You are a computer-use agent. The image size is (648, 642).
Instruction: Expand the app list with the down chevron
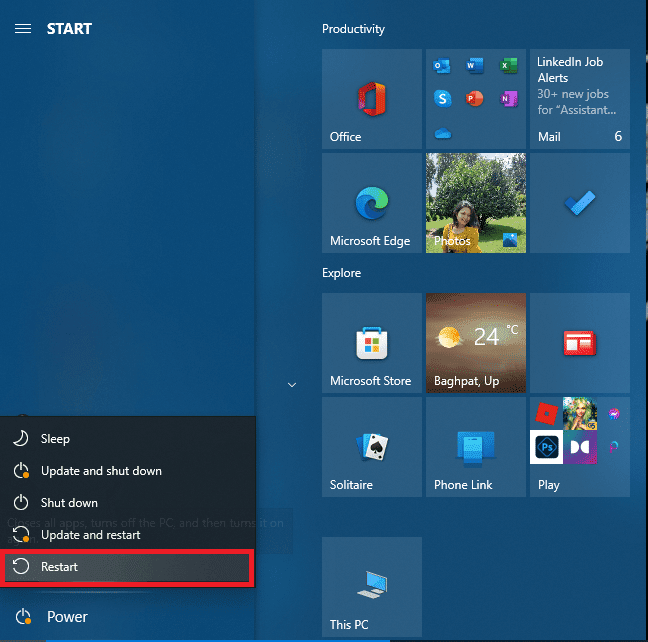tap(292, 385)
